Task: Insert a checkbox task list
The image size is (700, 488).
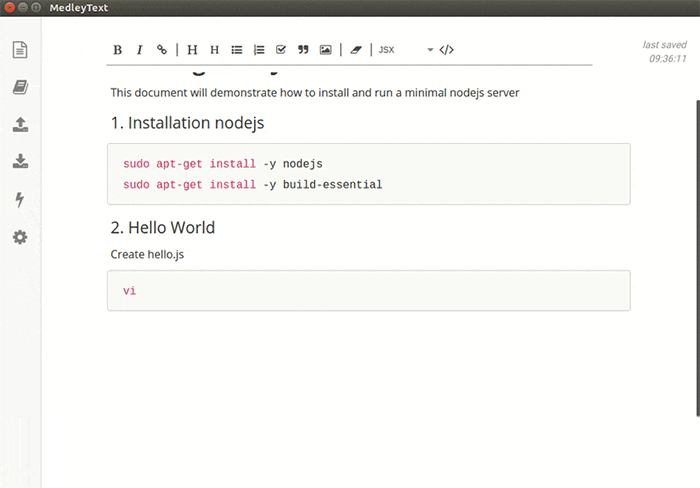Action: 281,49
